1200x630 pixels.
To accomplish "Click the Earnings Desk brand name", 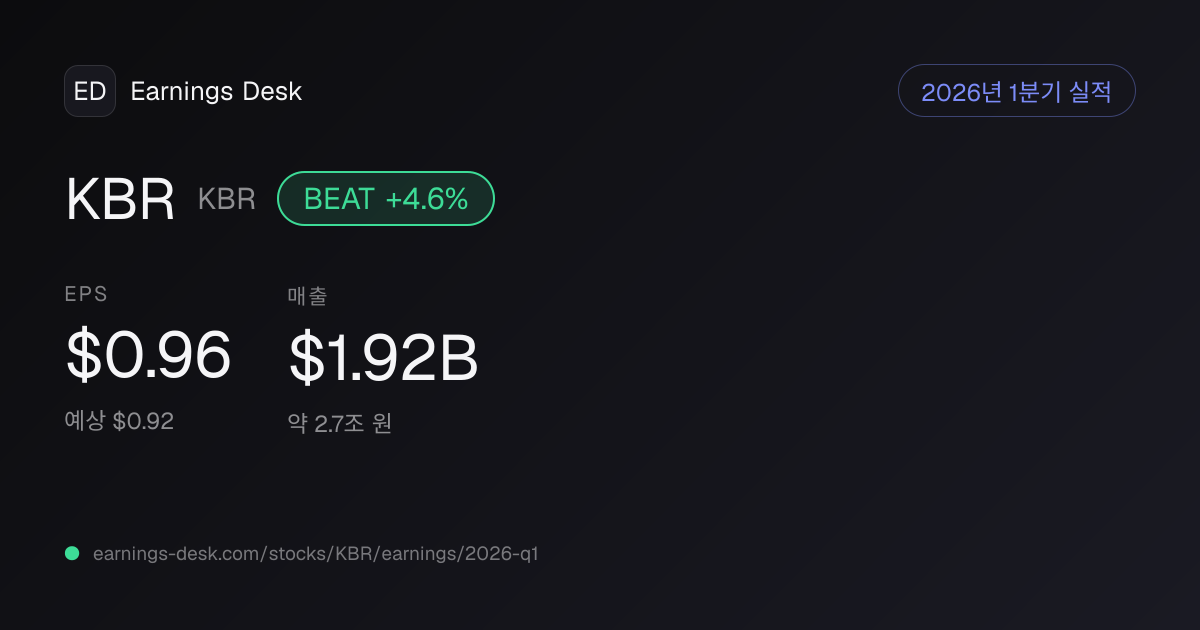I will [x=216, y=92].
